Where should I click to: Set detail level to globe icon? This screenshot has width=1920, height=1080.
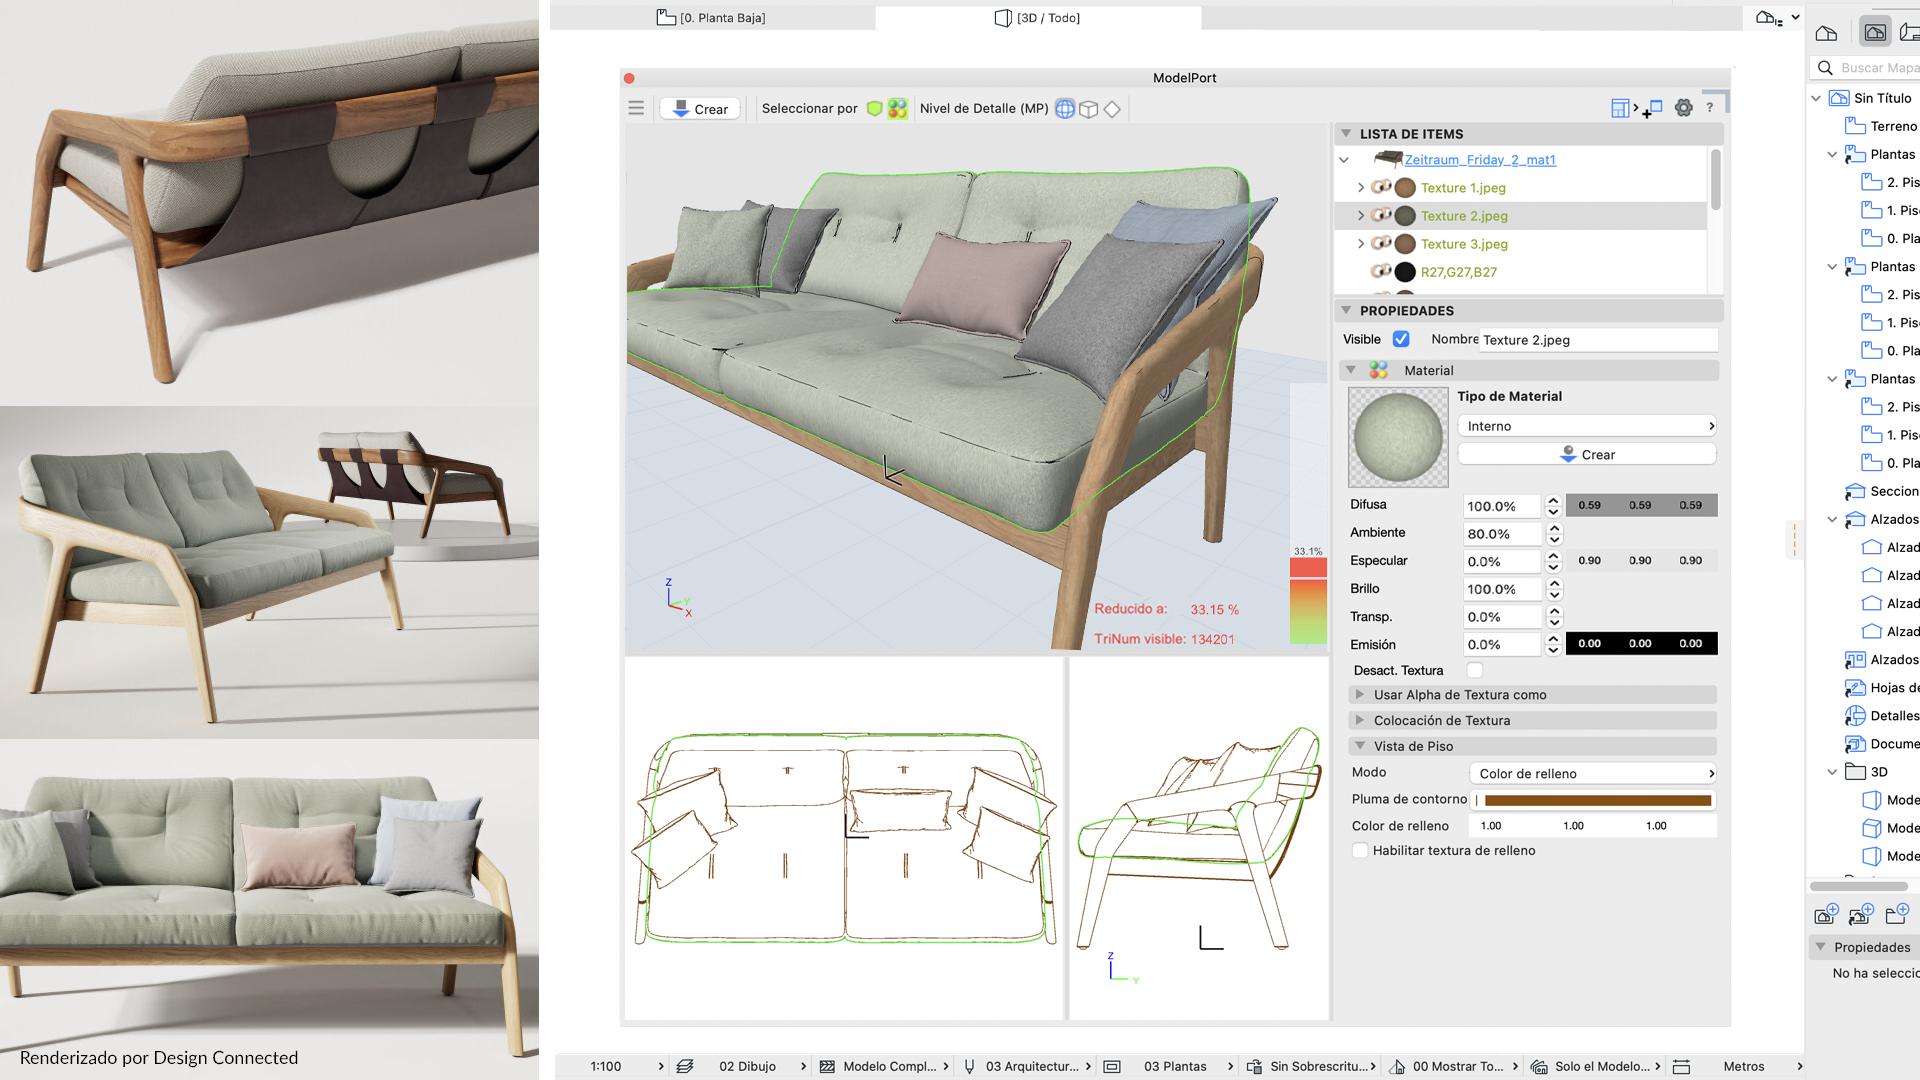point(1065,108)
